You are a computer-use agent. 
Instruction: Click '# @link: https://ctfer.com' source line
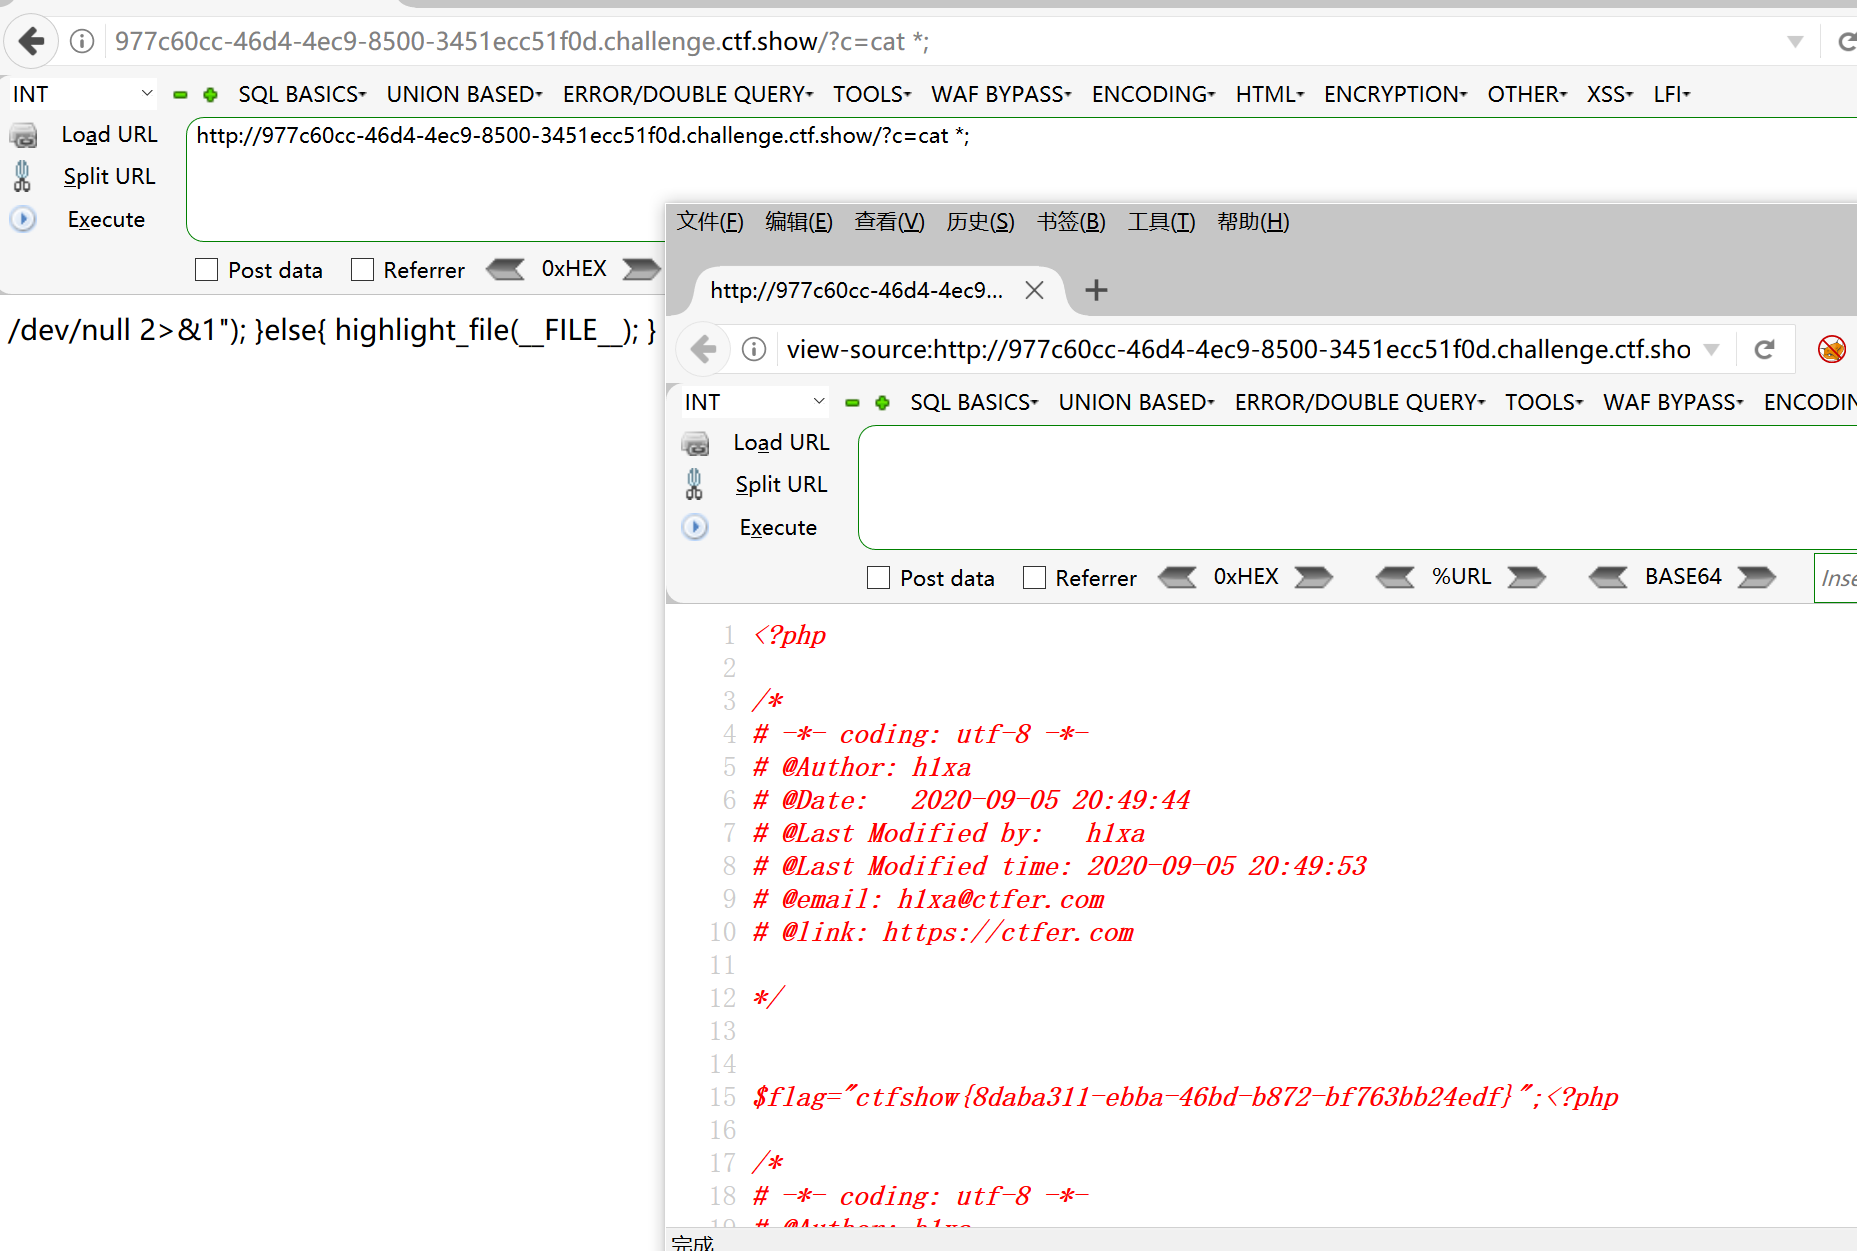point(943,932)
